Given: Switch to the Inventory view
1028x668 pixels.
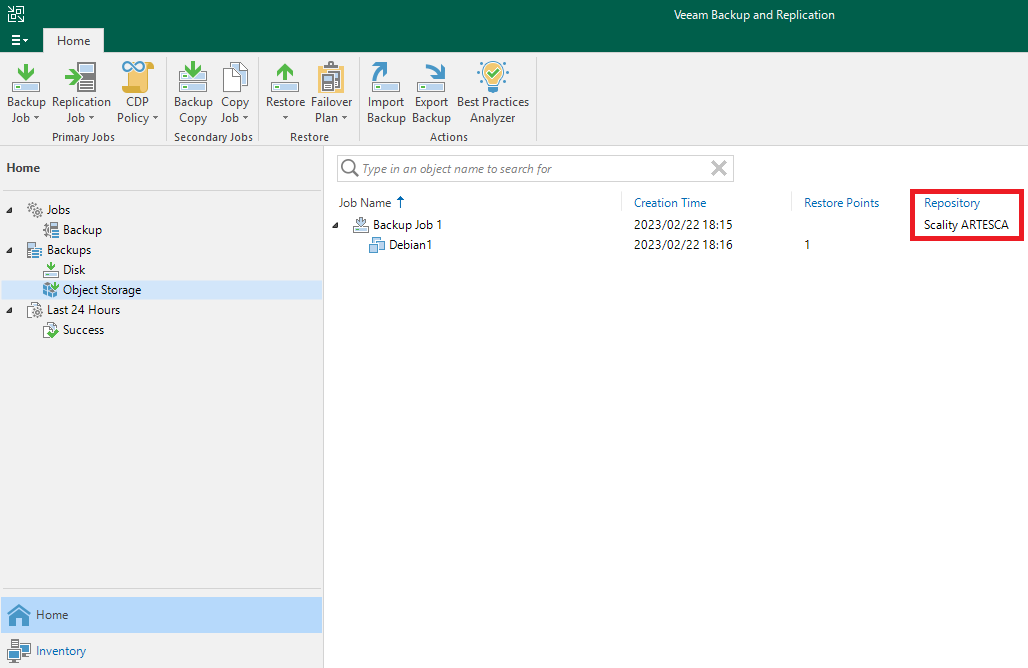Looking at the screenshot, I should tap(161, 651).
